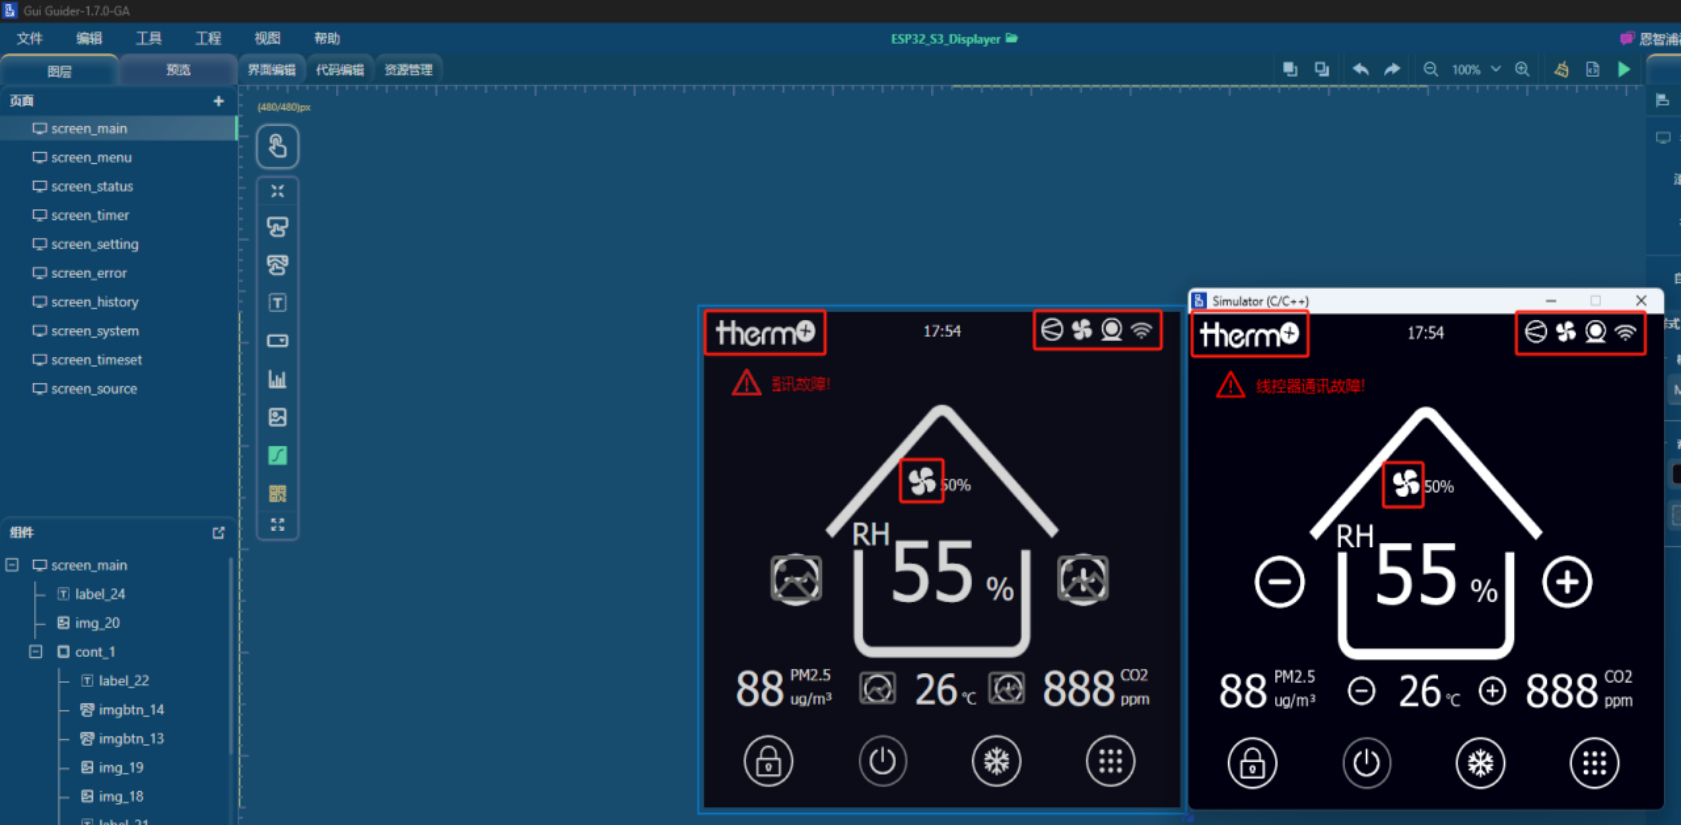The width and height of the screenshot is (1682, 825).
Task: Click the power button in the Simulator window
Action: (1366, 764)
